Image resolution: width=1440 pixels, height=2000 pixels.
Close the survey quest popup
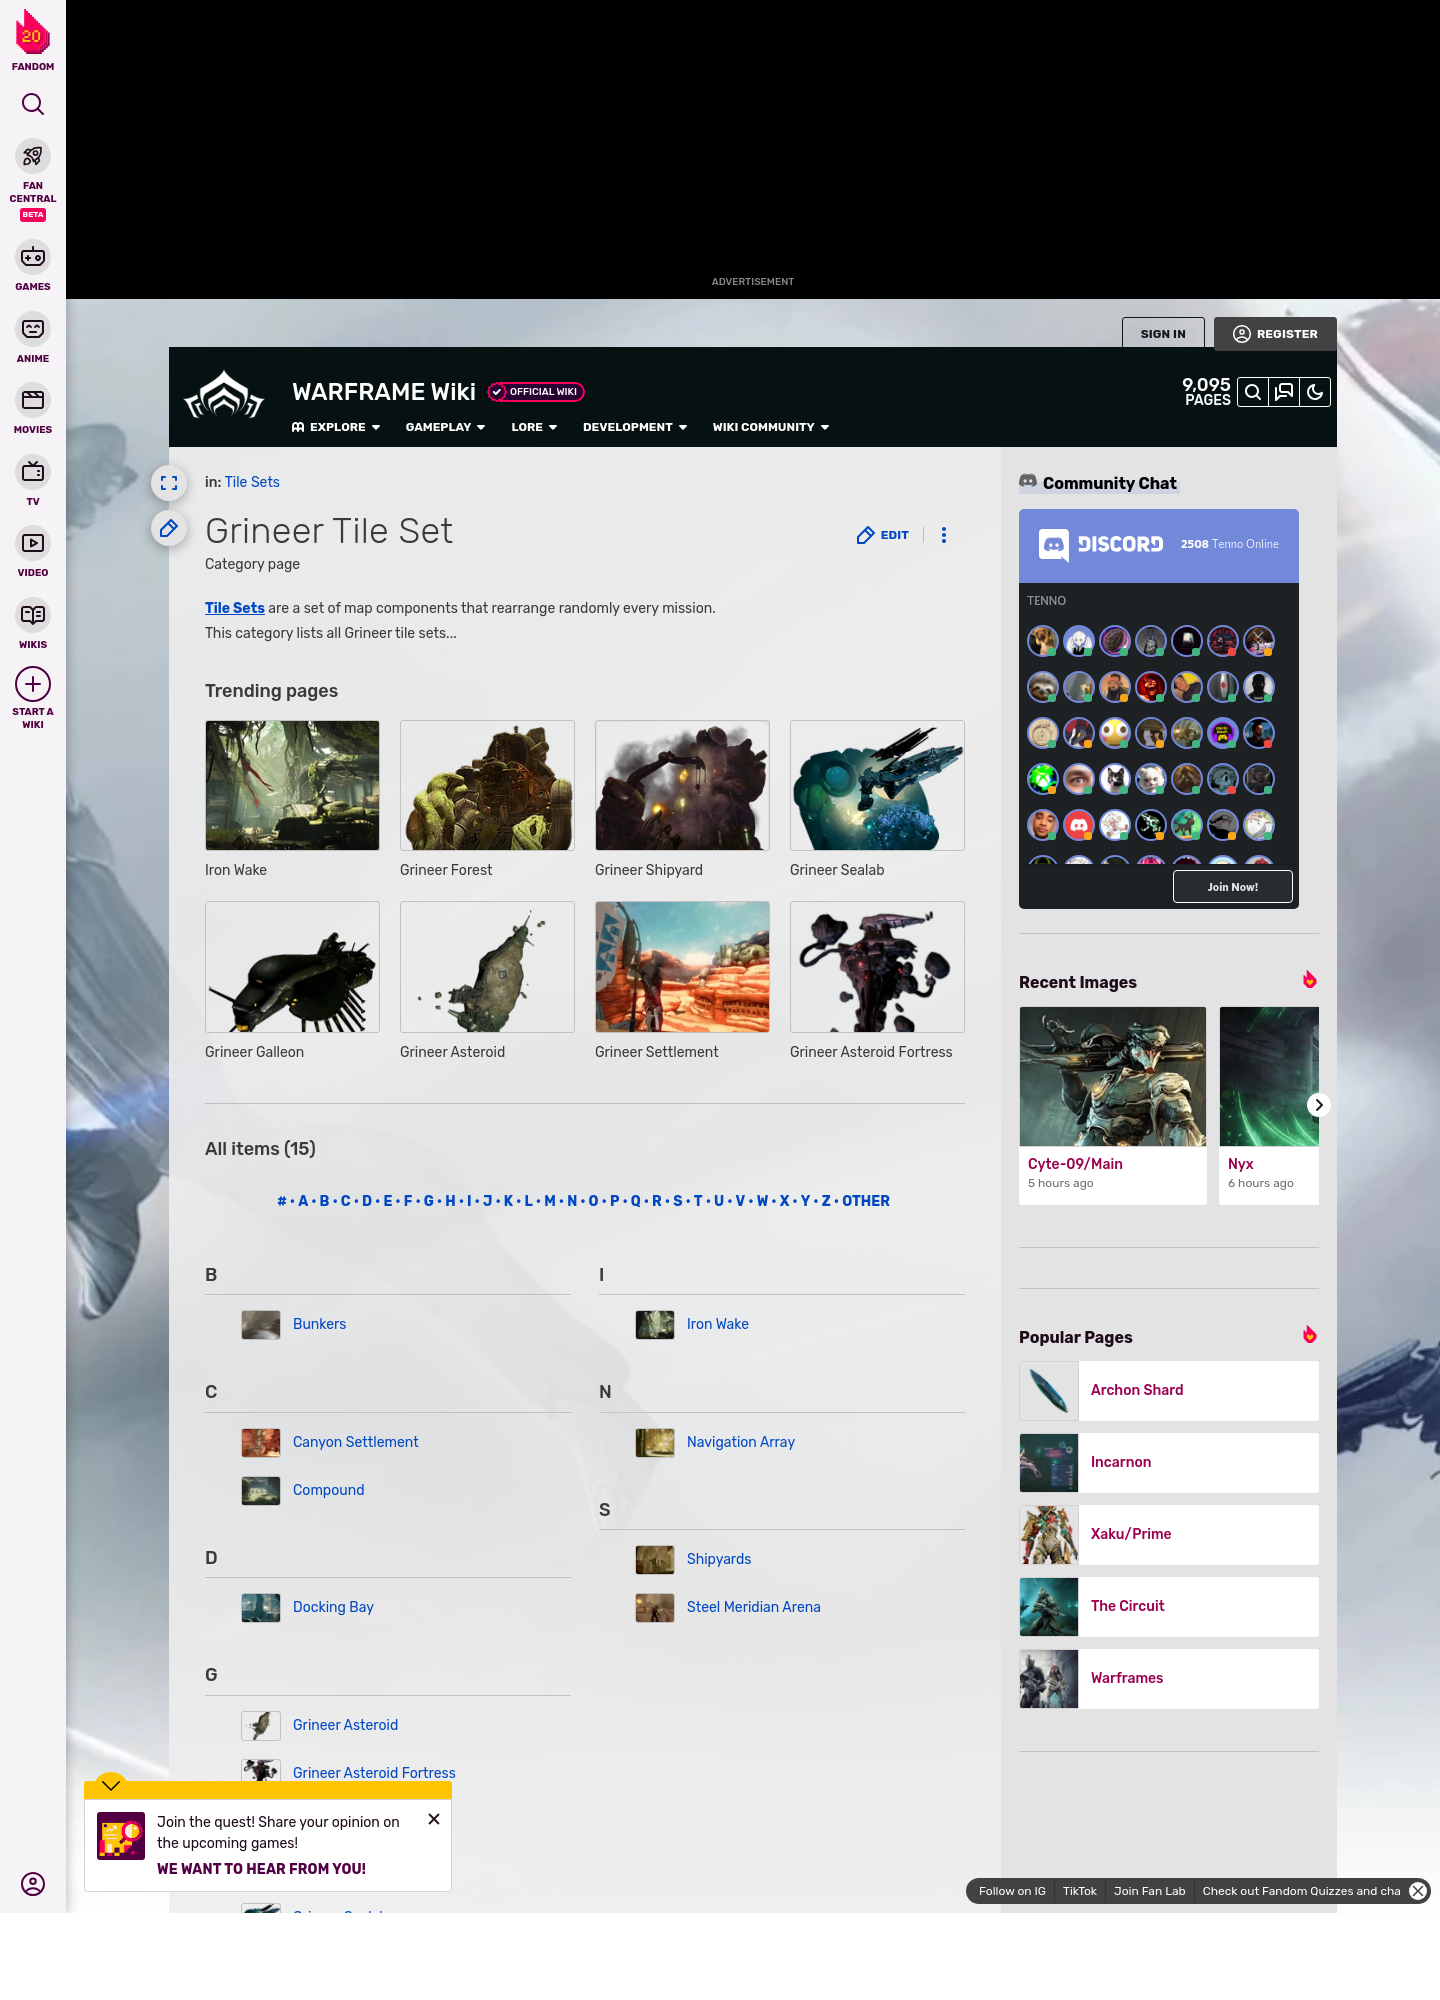434,1819
